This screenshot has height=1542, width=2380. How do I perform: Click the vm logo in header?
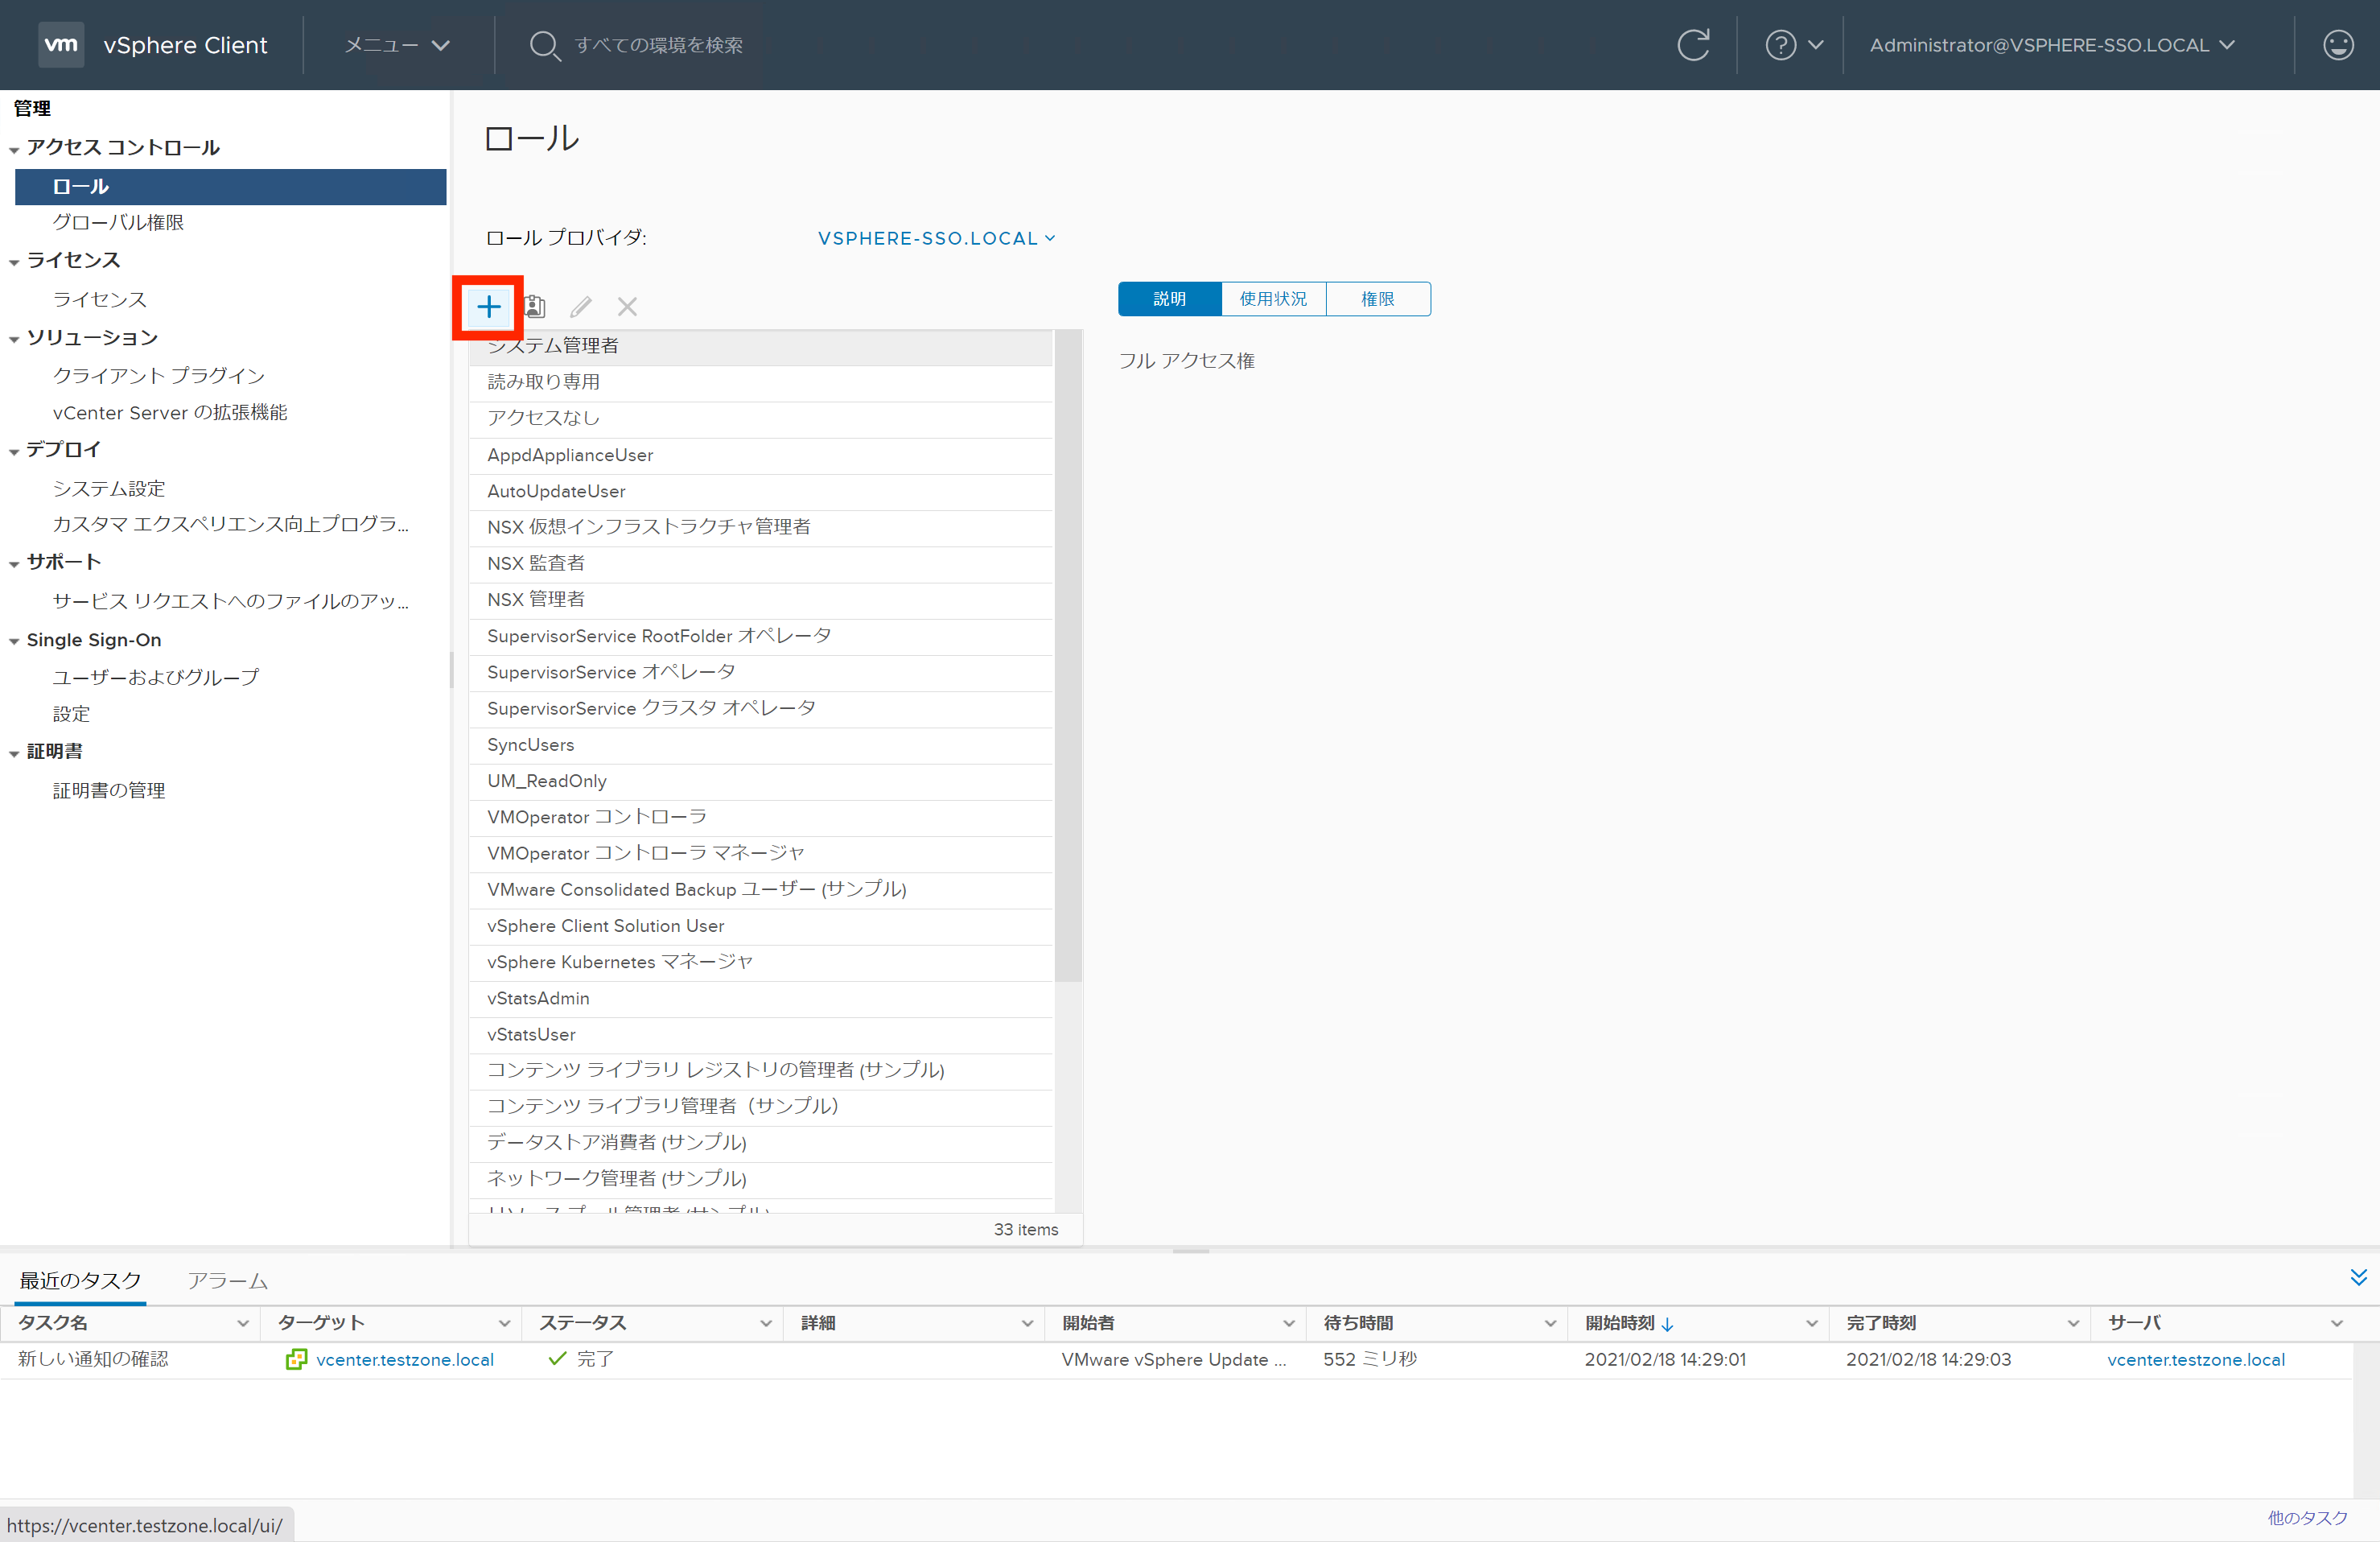(61, 45)
